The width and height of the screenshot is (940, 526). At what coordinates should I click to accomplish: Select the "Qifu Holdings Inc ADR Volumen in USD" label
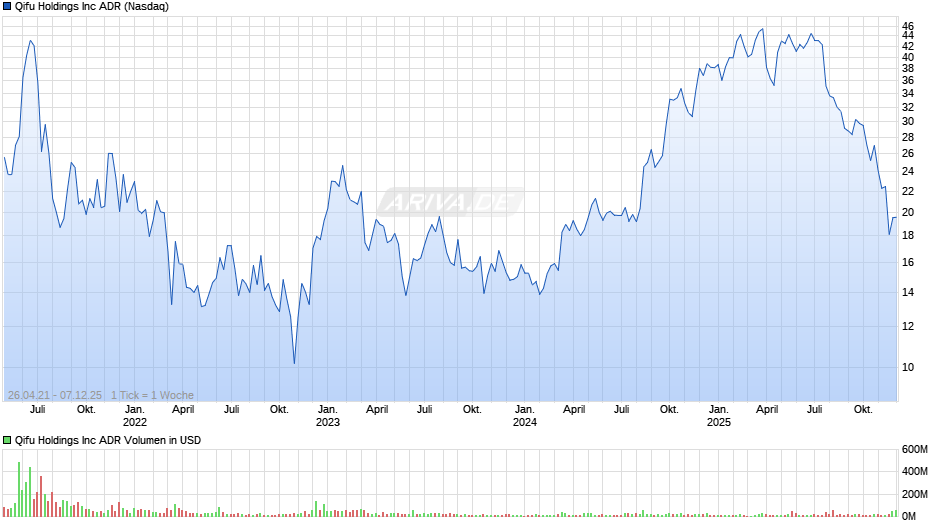pyautogui.click(x=108, y=440)
